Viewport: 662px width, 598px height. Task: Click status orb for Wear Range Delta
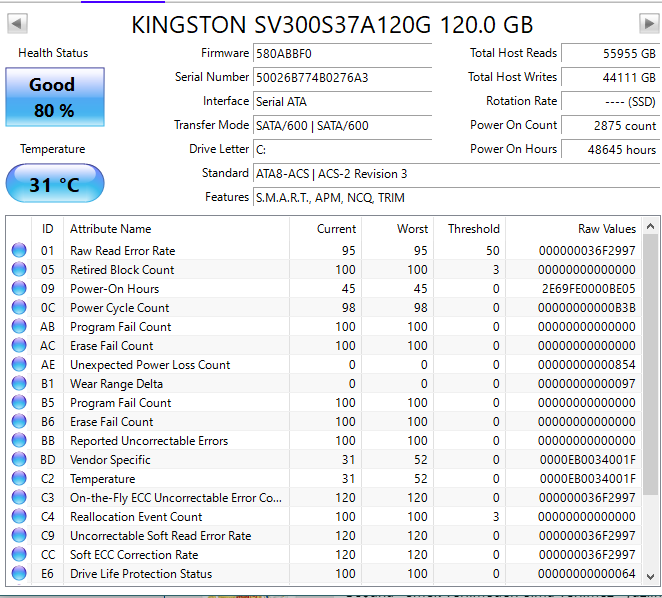(19, 383)
